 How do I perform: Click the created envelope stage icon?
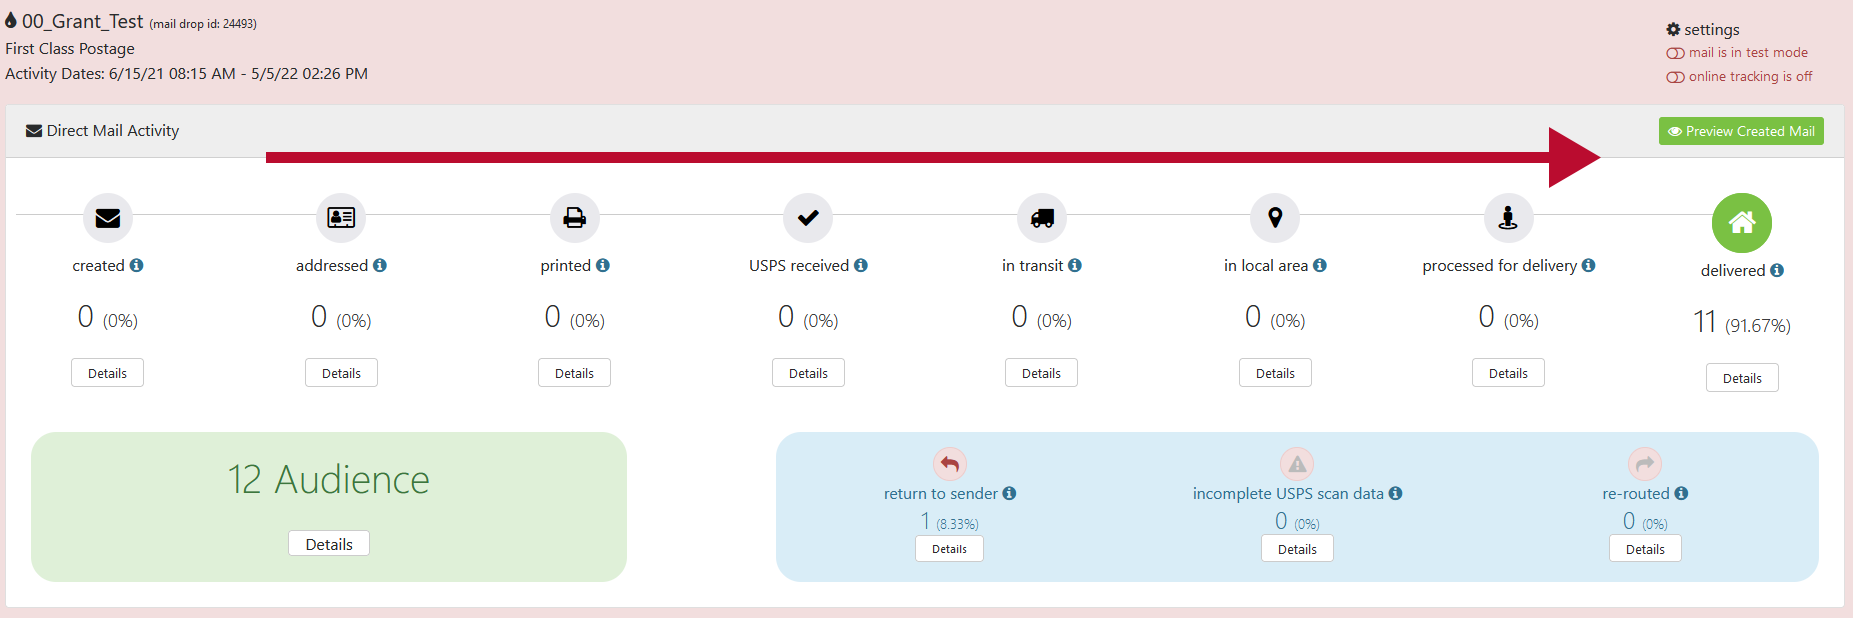coord(108,218)
